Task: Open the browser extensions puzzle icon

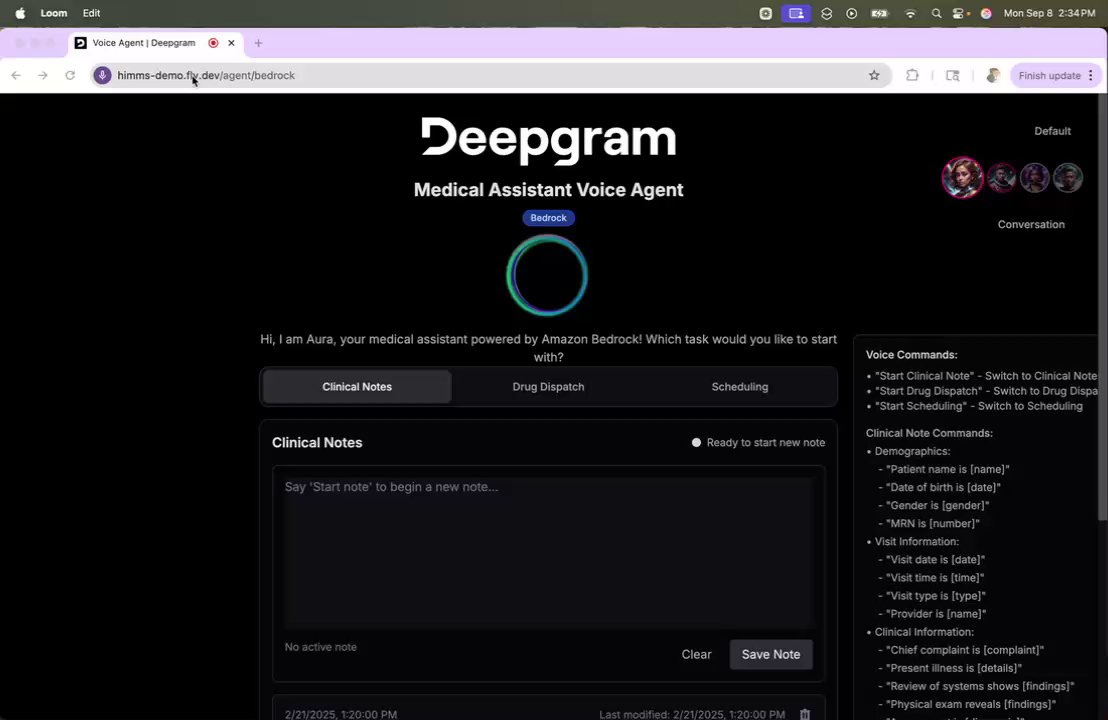Action: (912, 76)
